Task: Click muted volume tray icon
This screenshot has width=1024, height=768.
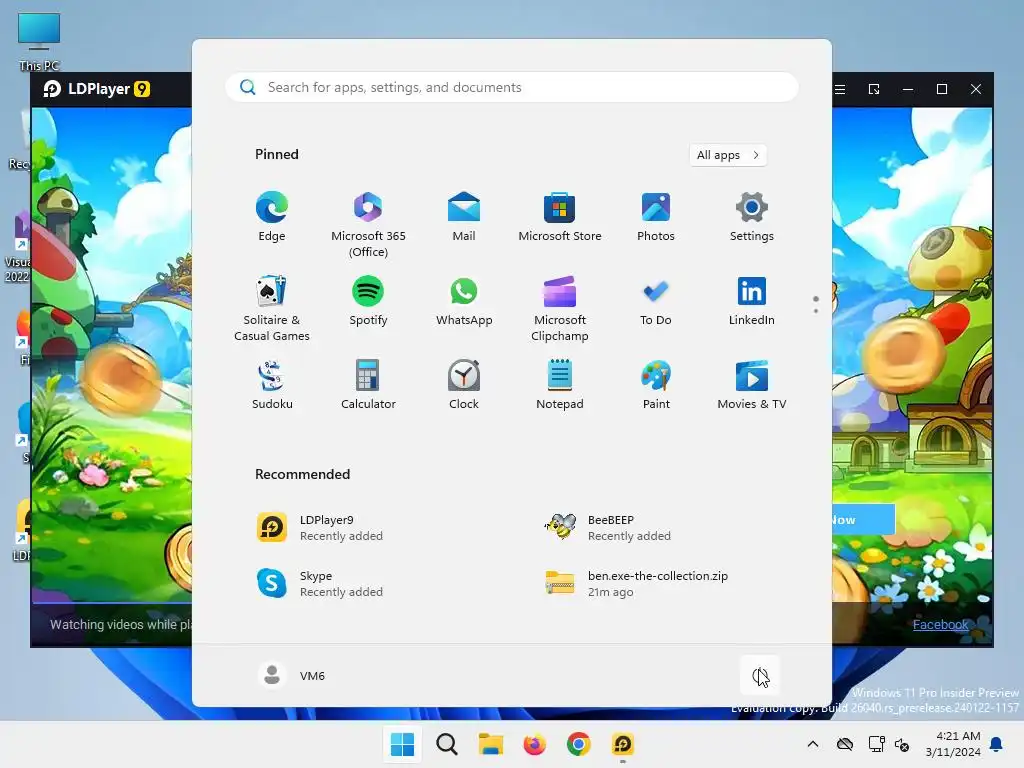Action: [902, 744]
